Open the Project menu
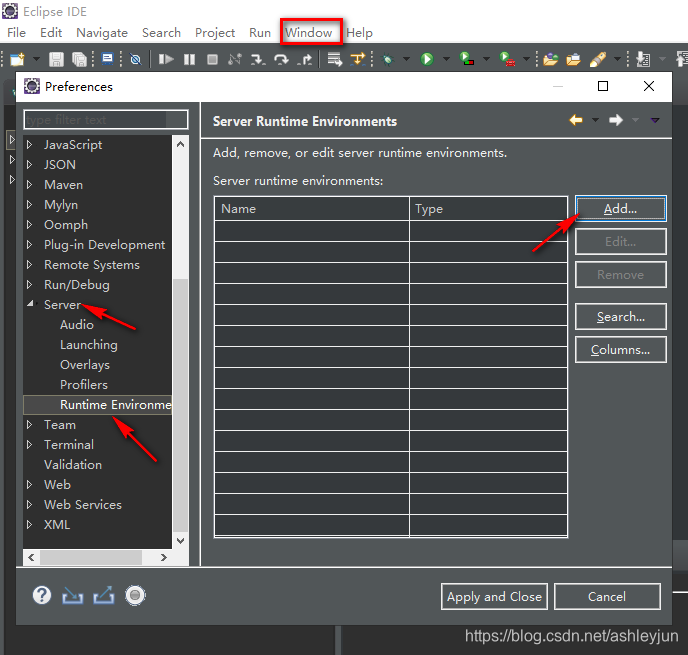 (x=215, y=32)
